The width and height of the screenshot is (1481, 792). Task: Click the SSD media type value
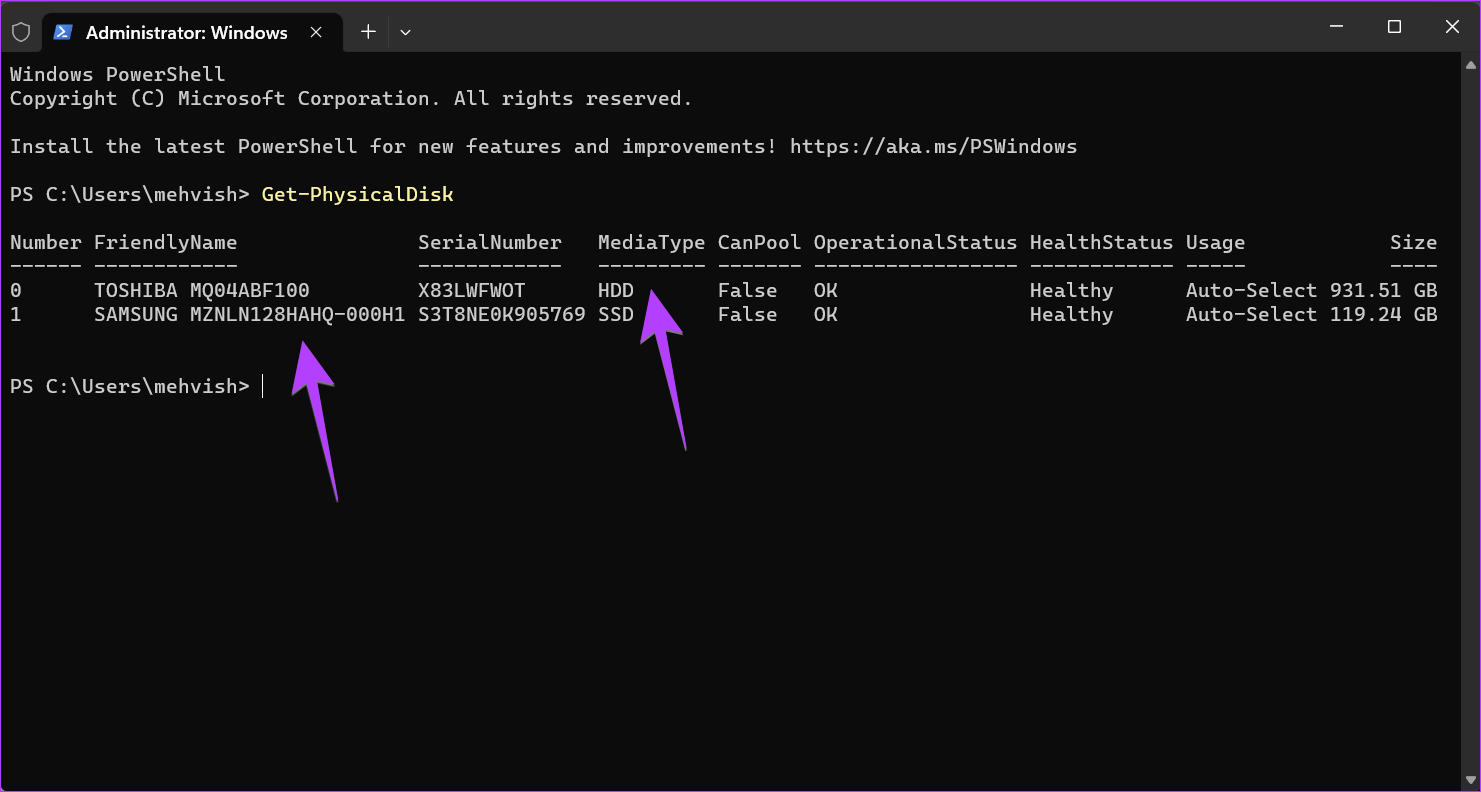point(615,315)
